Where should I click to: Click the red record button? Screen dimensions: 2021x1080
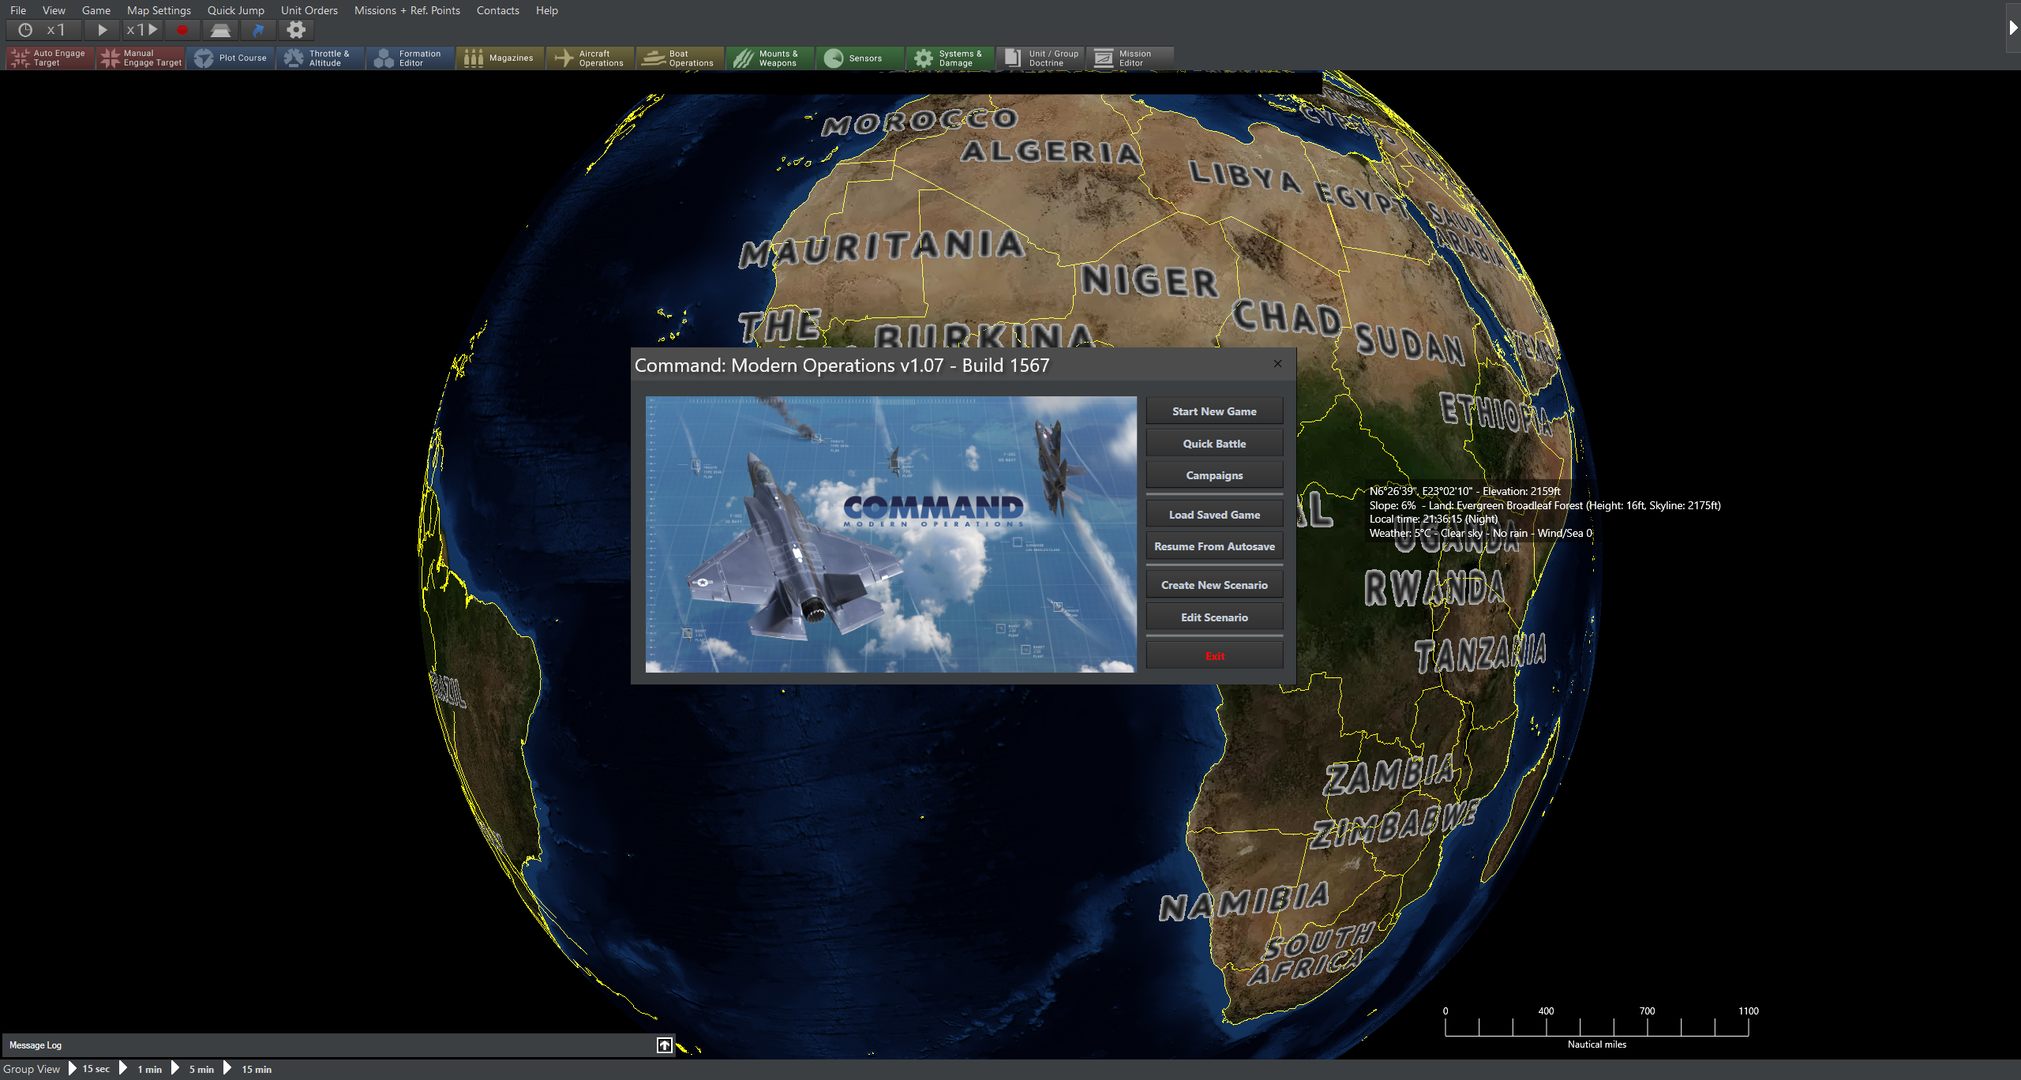pos(181,30)
